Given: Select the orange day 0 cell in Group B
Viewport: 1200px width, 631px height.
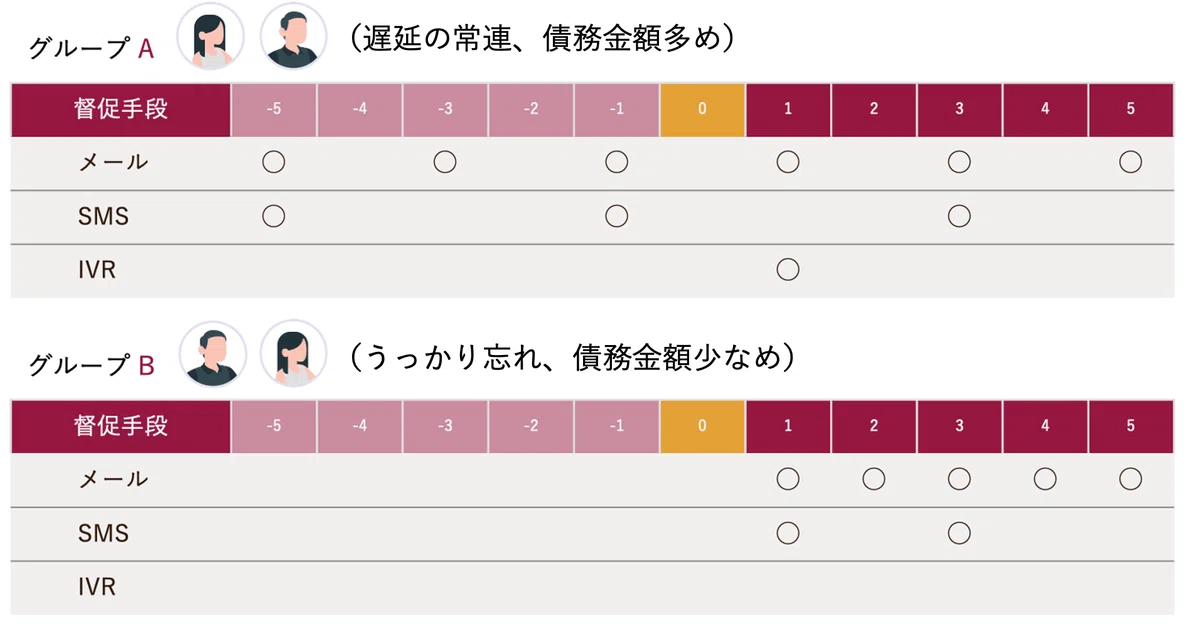Looking at the screenshot, I should (702, 427).
